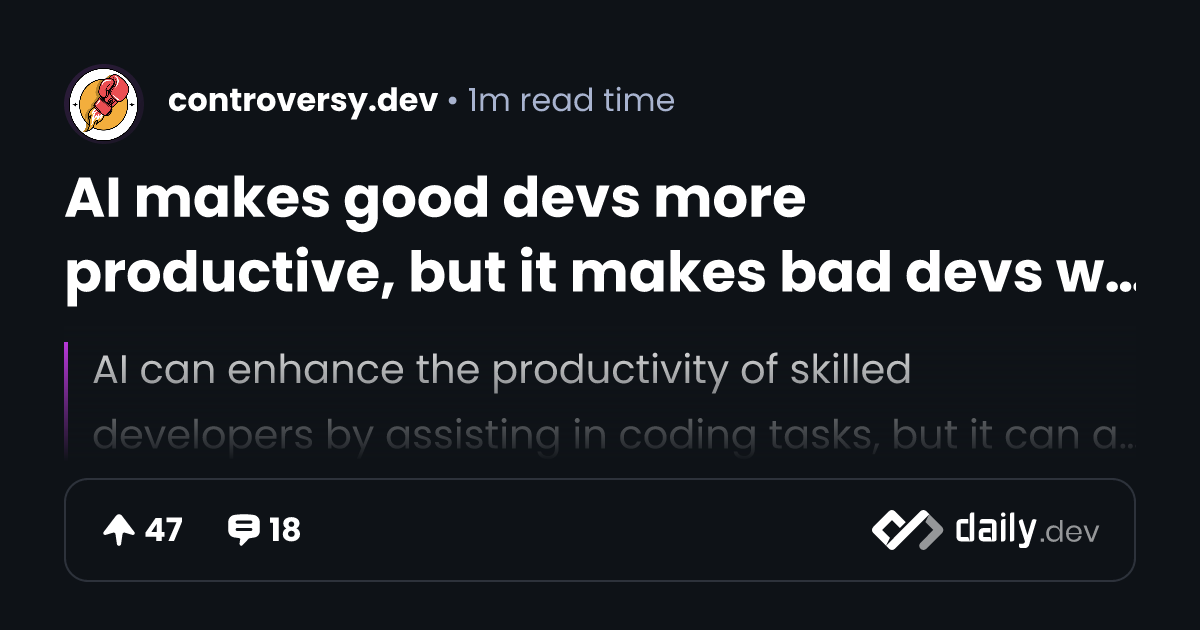Click the ".dev" suffix of the daily.dev wordmark
This screenshot has width=1200, height=630.
[1070, 533]
